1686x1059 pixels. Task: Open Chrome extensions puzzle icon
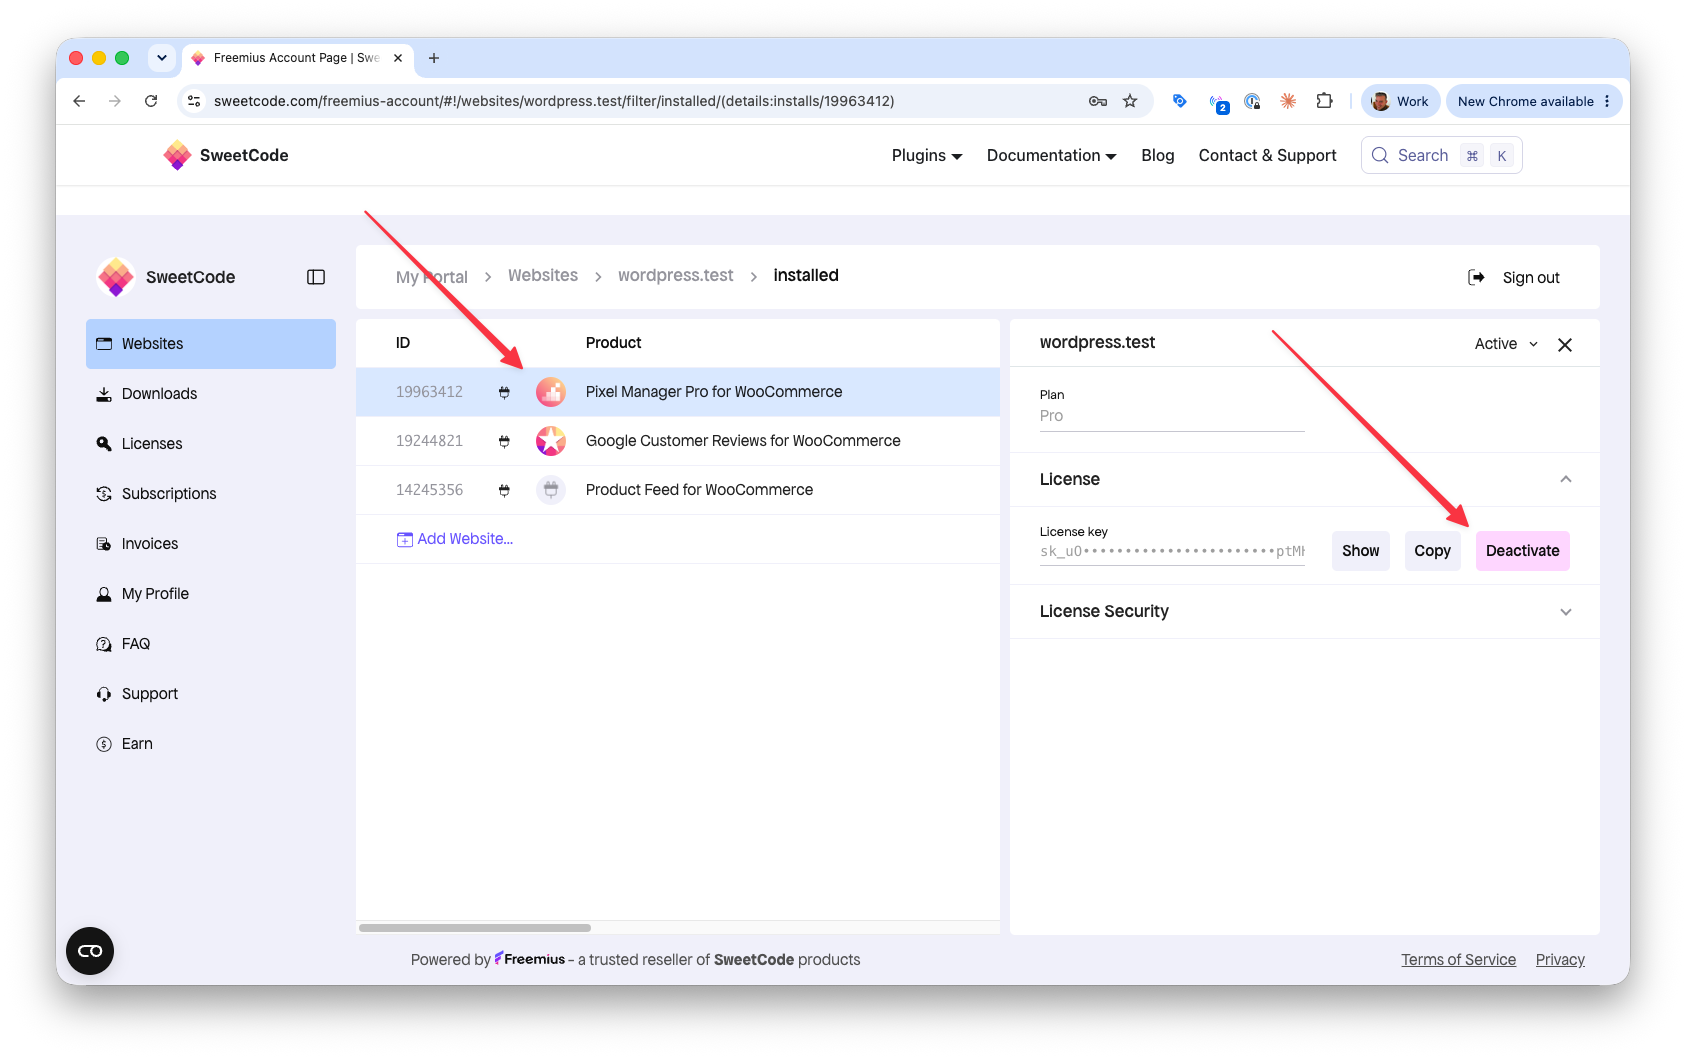click(1325, 101)
